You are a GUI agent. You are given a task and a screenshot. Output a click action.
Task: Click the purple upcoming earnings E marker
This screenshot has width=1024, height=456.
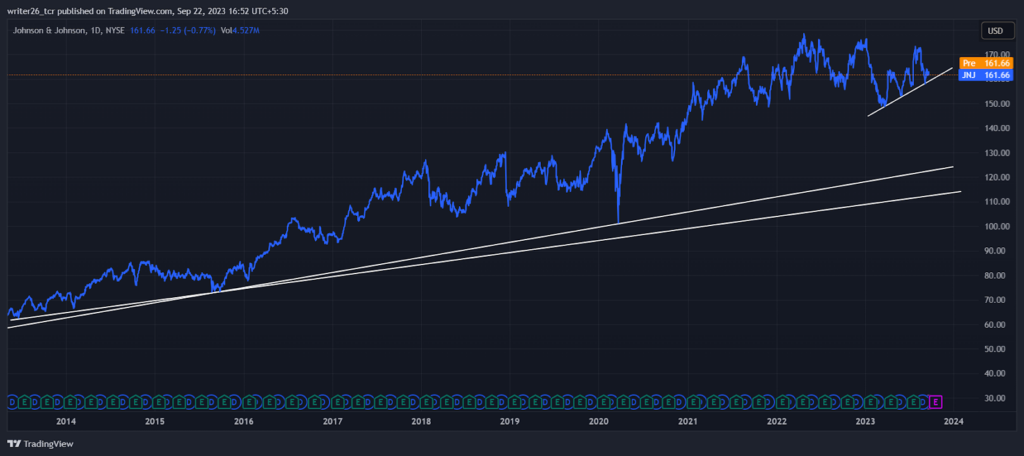pos(936,401)
